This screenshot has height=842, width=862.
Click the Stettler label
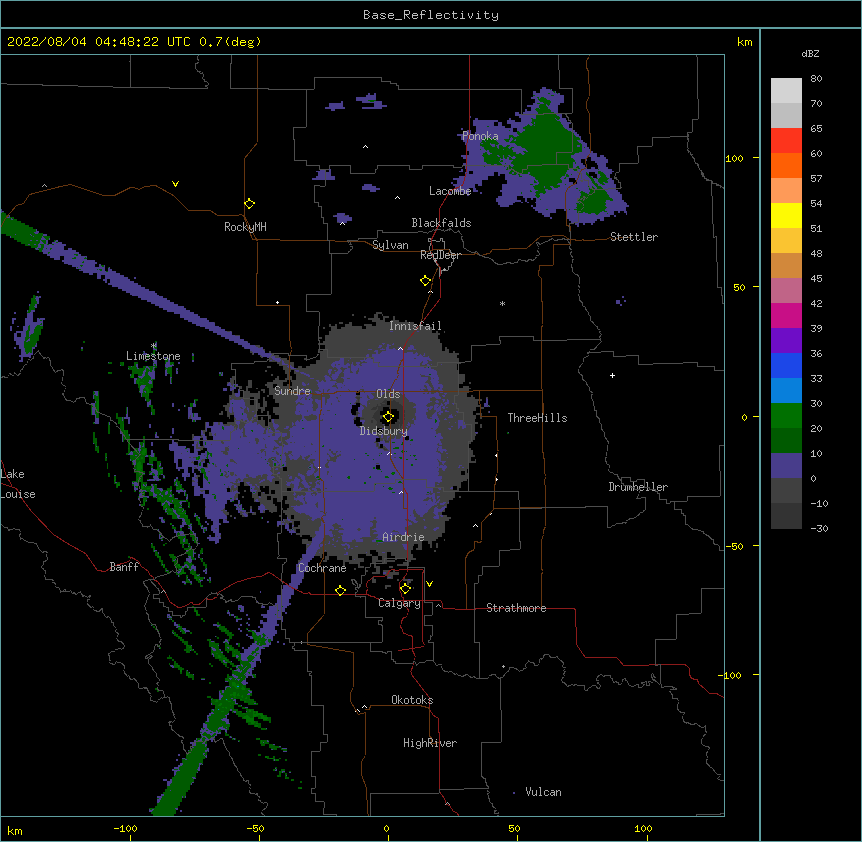click(634, 237)
